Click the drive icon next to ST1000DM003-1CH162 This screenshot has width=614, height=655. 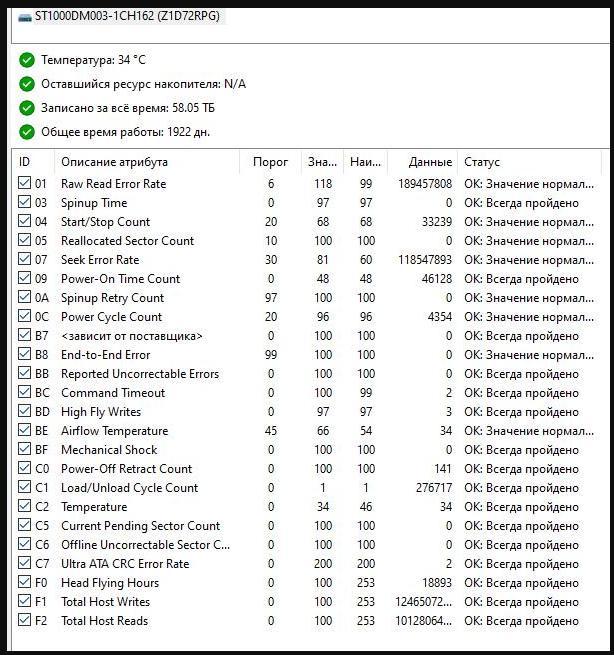pos(25,17)
